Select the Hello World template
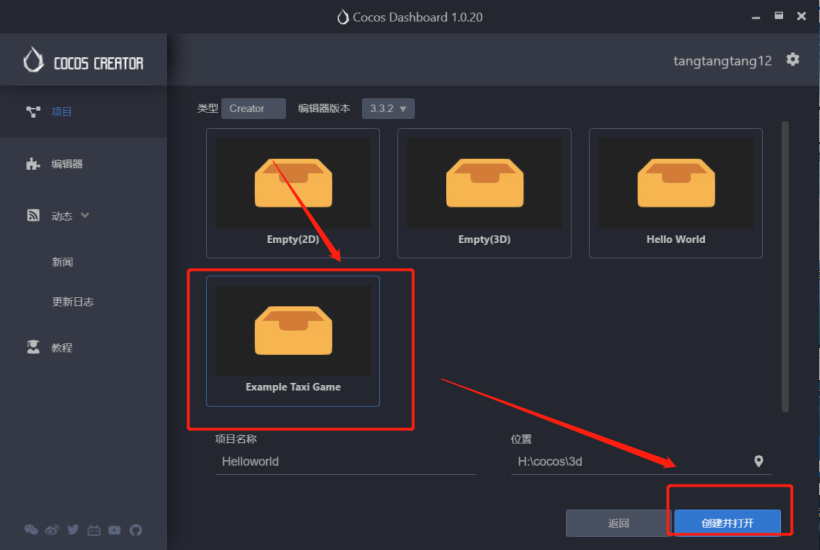 pyautogui.click(x=676, y=193)
